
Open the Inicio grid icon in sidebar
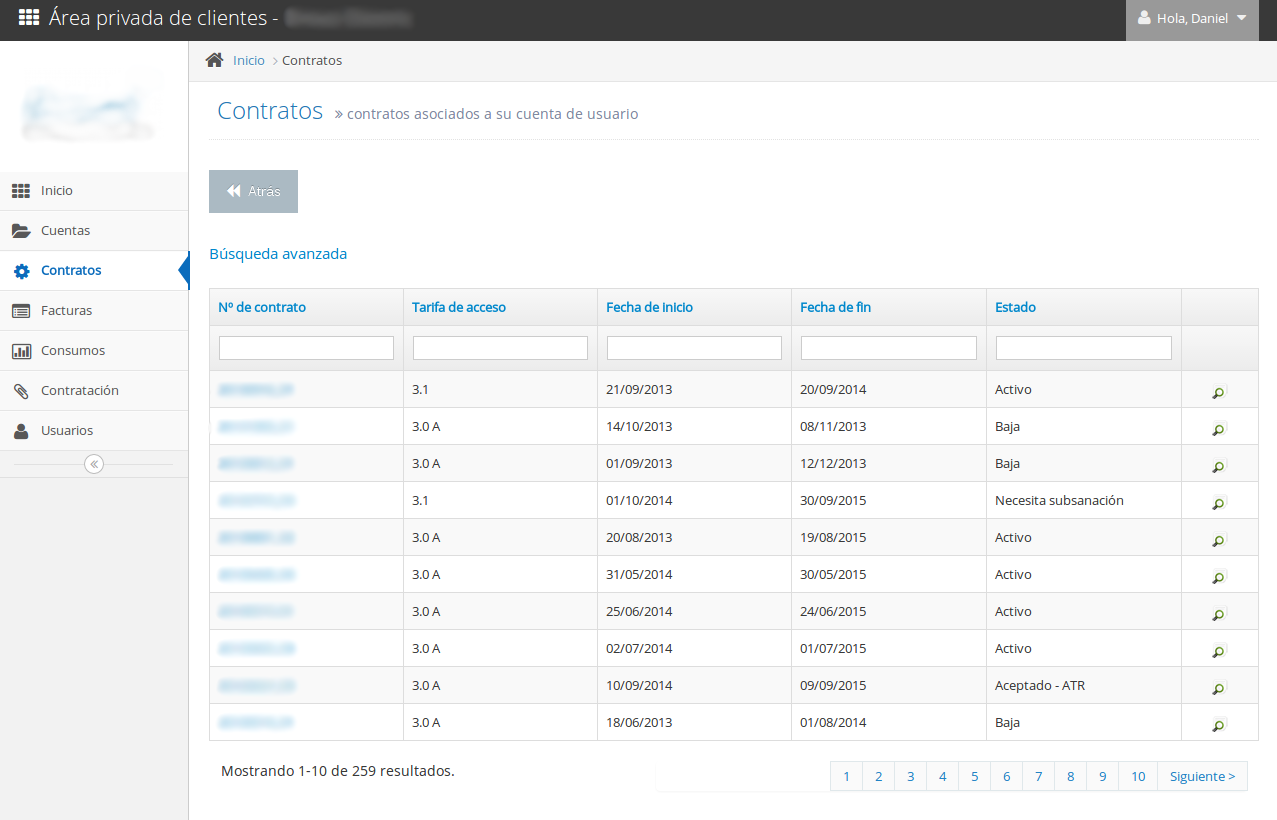[x=20, y=190]
